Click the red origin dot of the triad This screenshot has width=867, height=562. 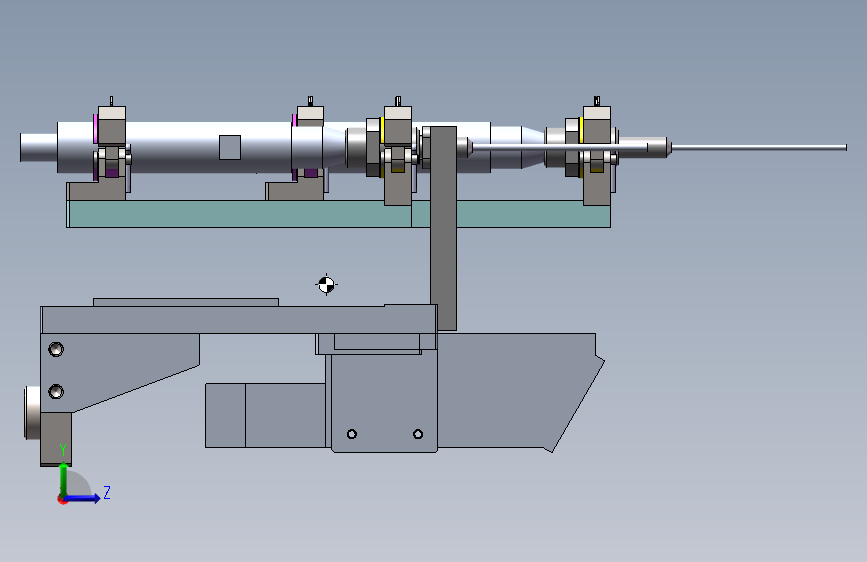(62, 499)
